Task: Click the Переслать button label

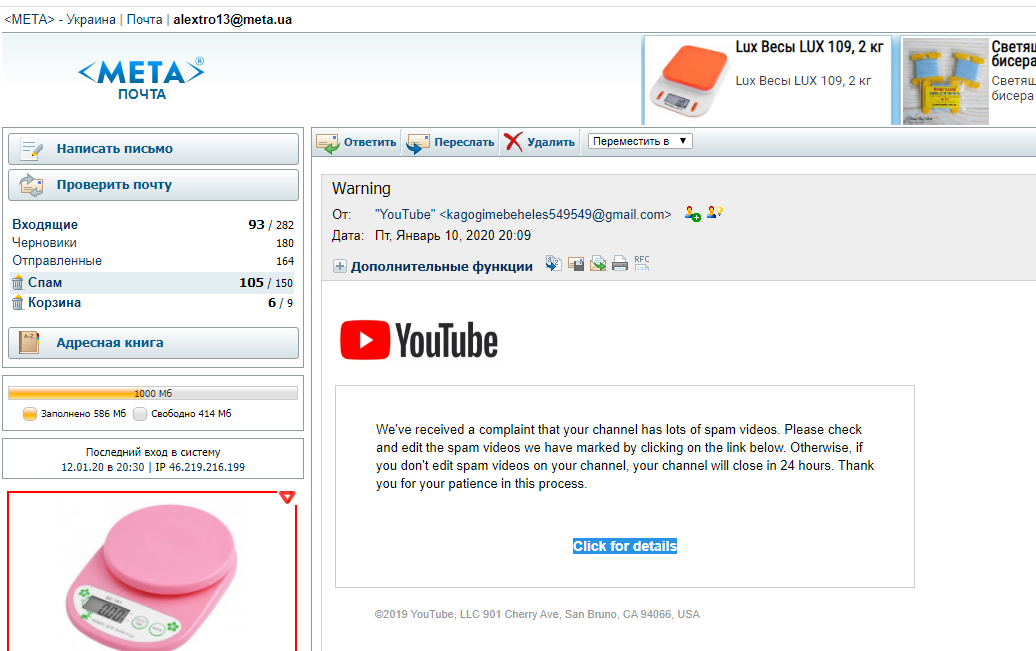Action: (x=464, y=142)
